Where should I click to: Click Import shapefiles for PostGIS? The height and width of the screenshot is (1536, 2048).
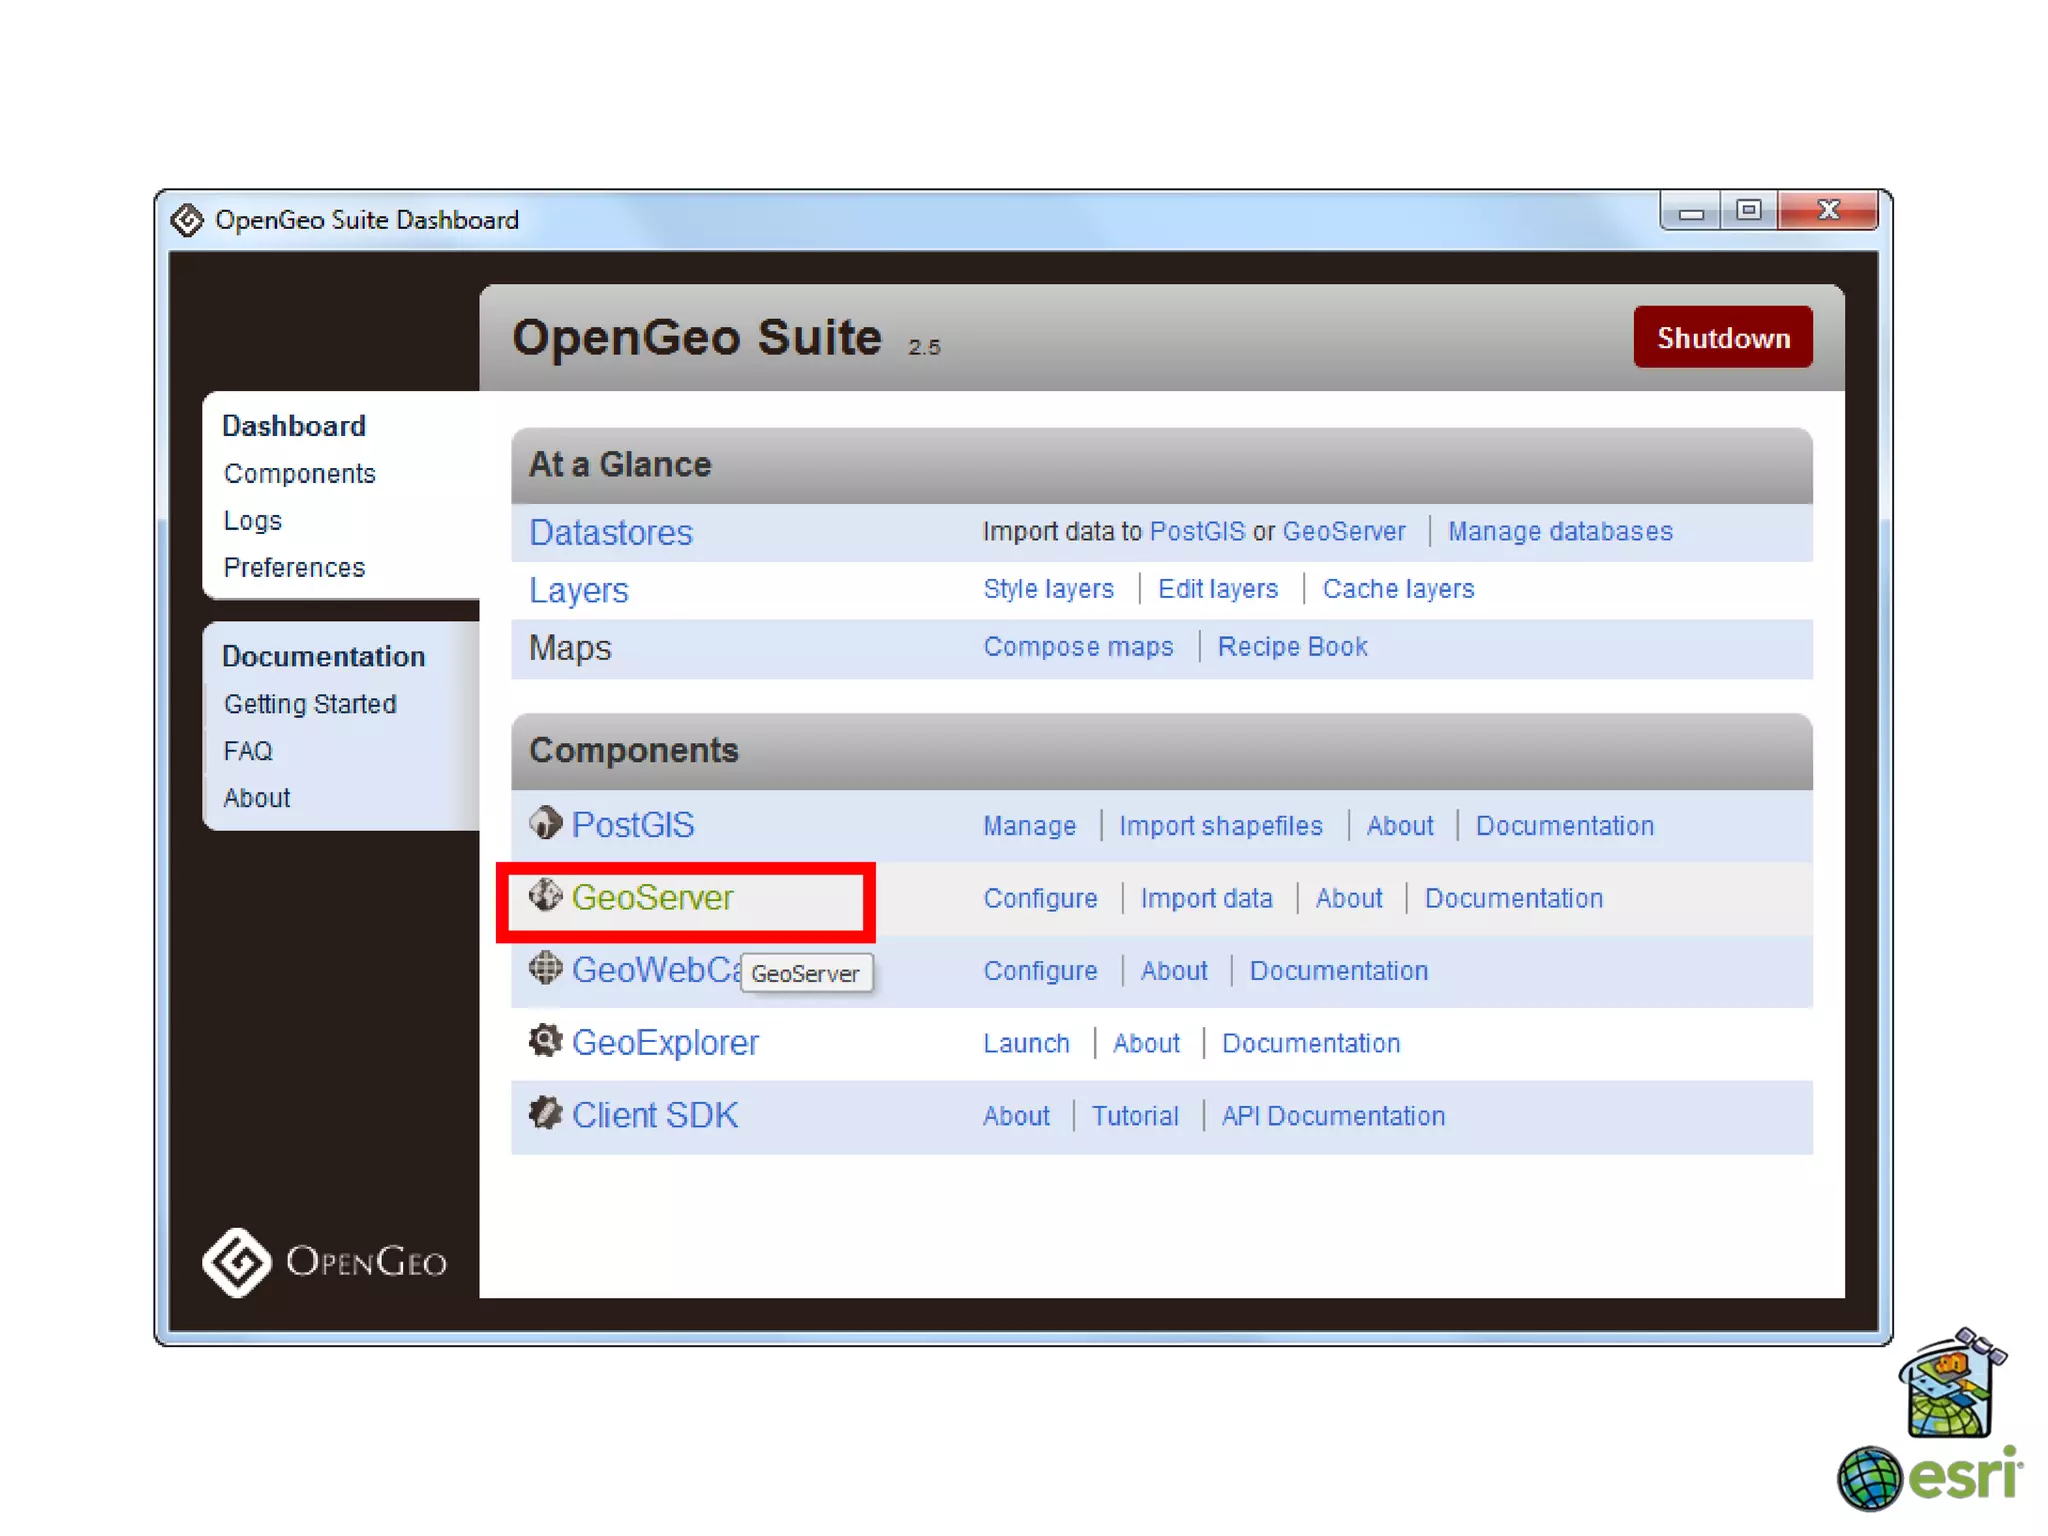(1220, 826)
